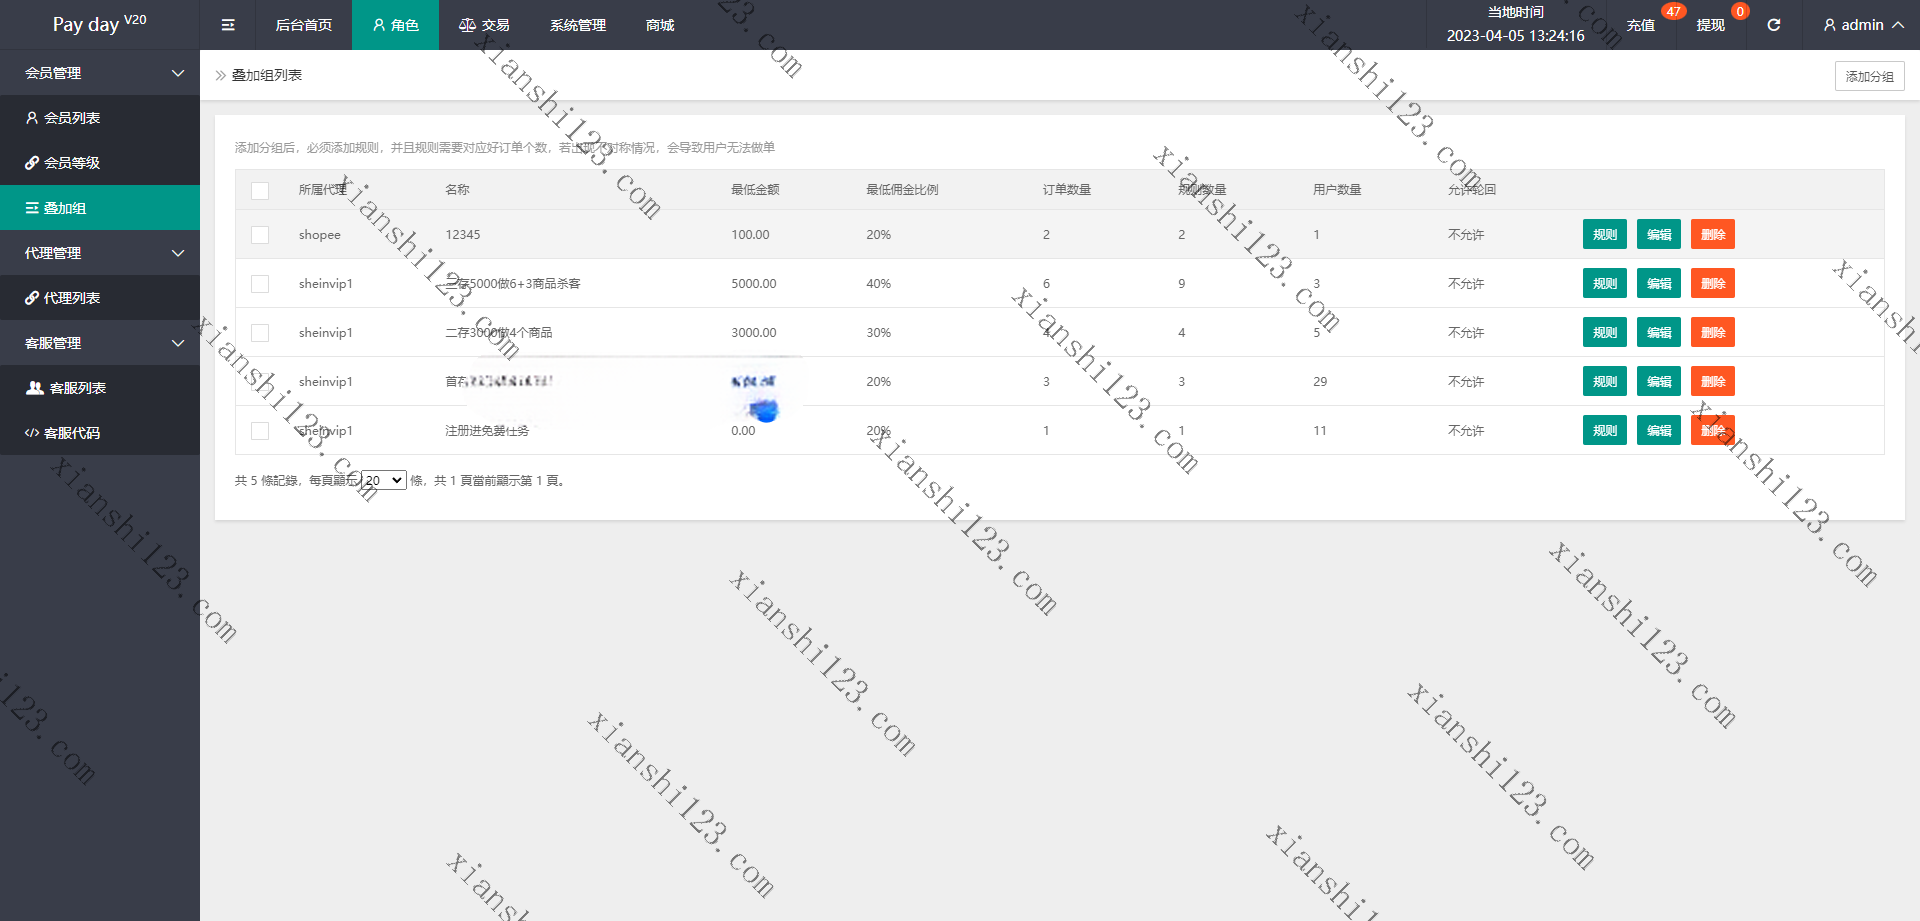The image size is (1920, 921).
Task: Click the 角色 person icon in navbar
Action: coord(379,25)
